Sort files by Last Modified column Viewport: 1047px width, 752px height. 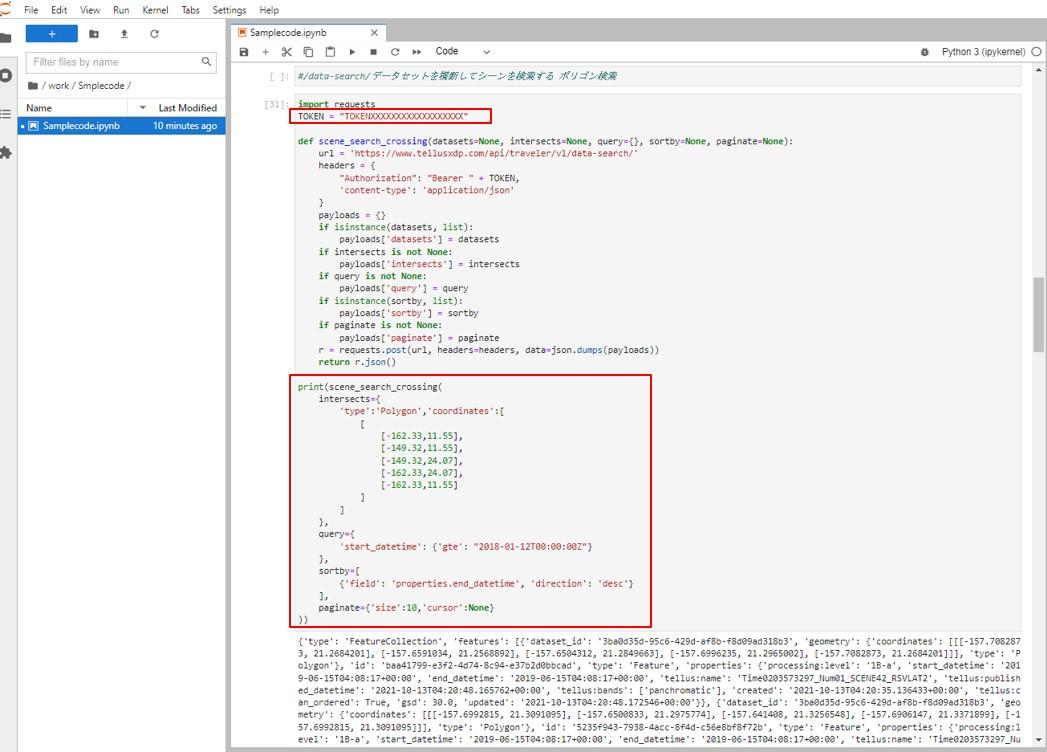coord(178,108)
